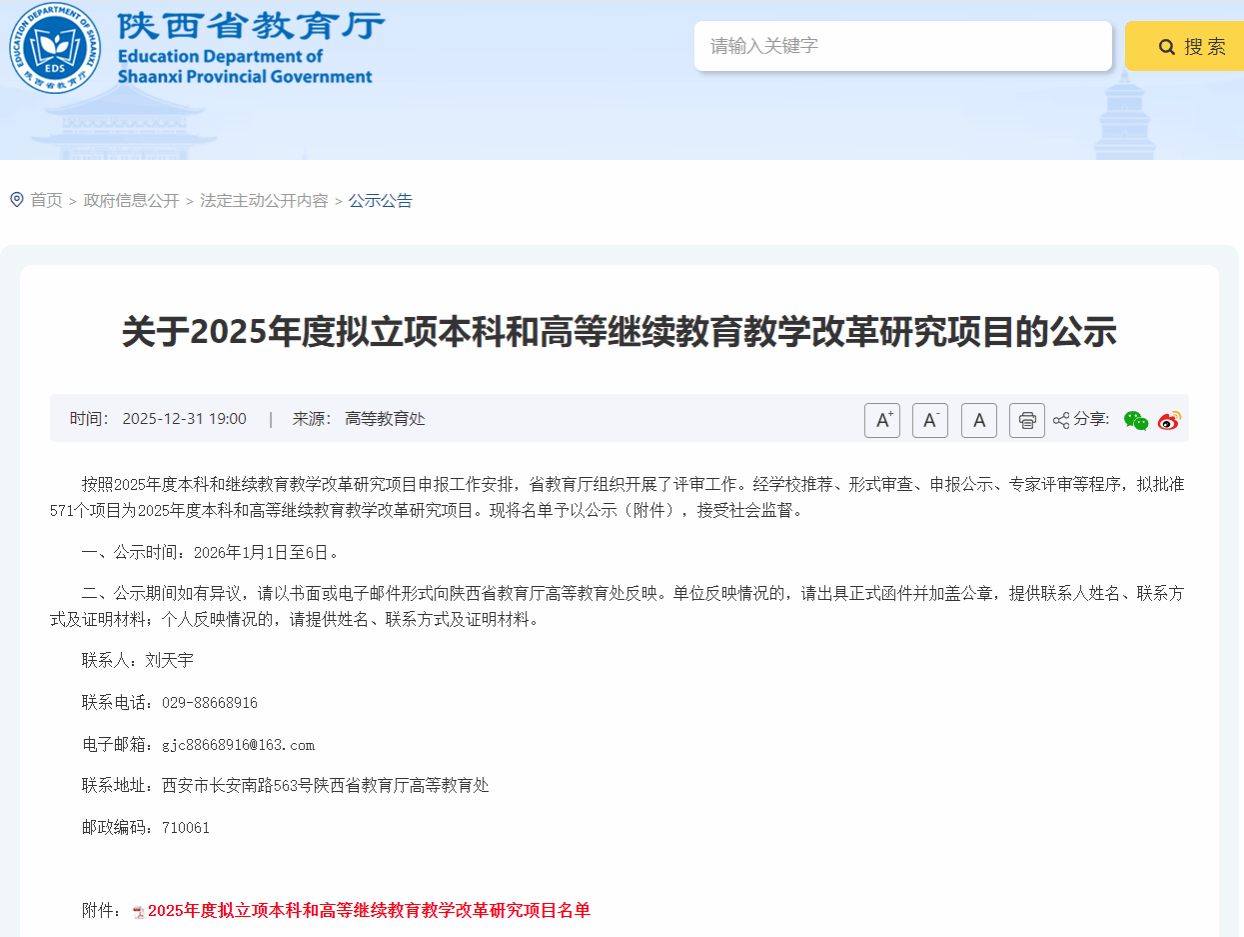Print the page using the printer icon

click(1027, 420)
